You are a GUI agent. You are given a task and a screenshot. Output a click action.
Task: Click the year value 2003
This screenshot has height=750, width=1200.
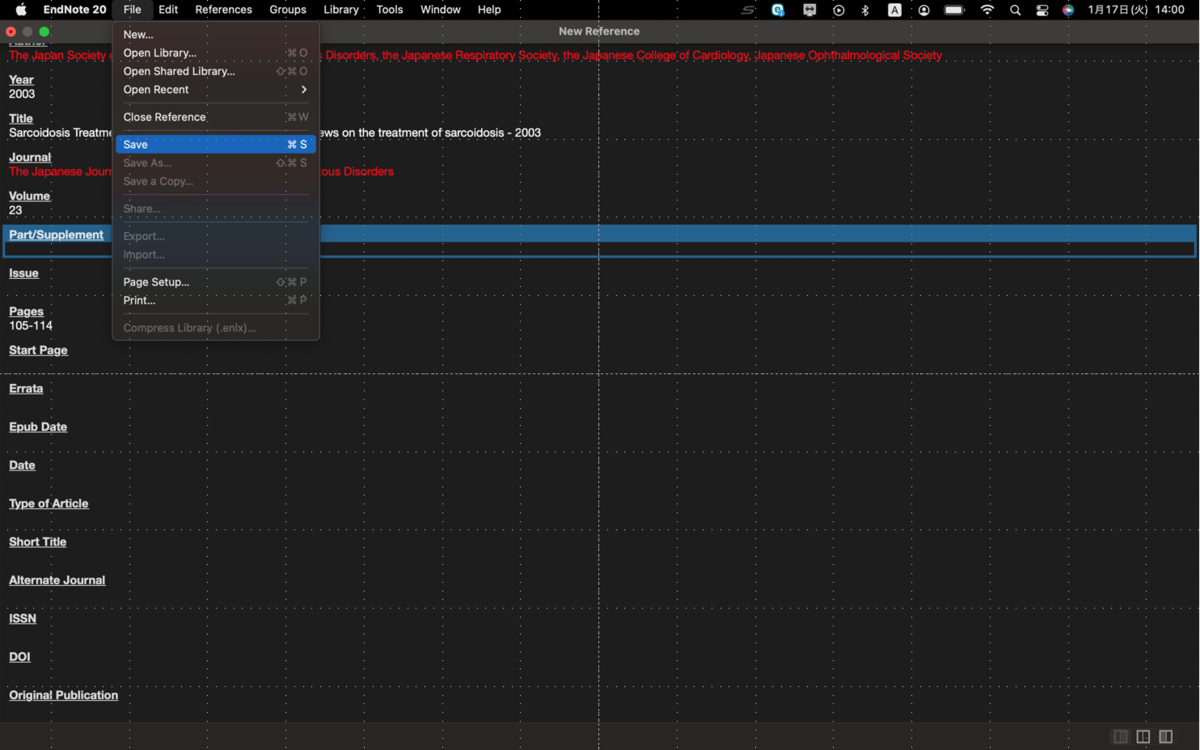point(22,94)
